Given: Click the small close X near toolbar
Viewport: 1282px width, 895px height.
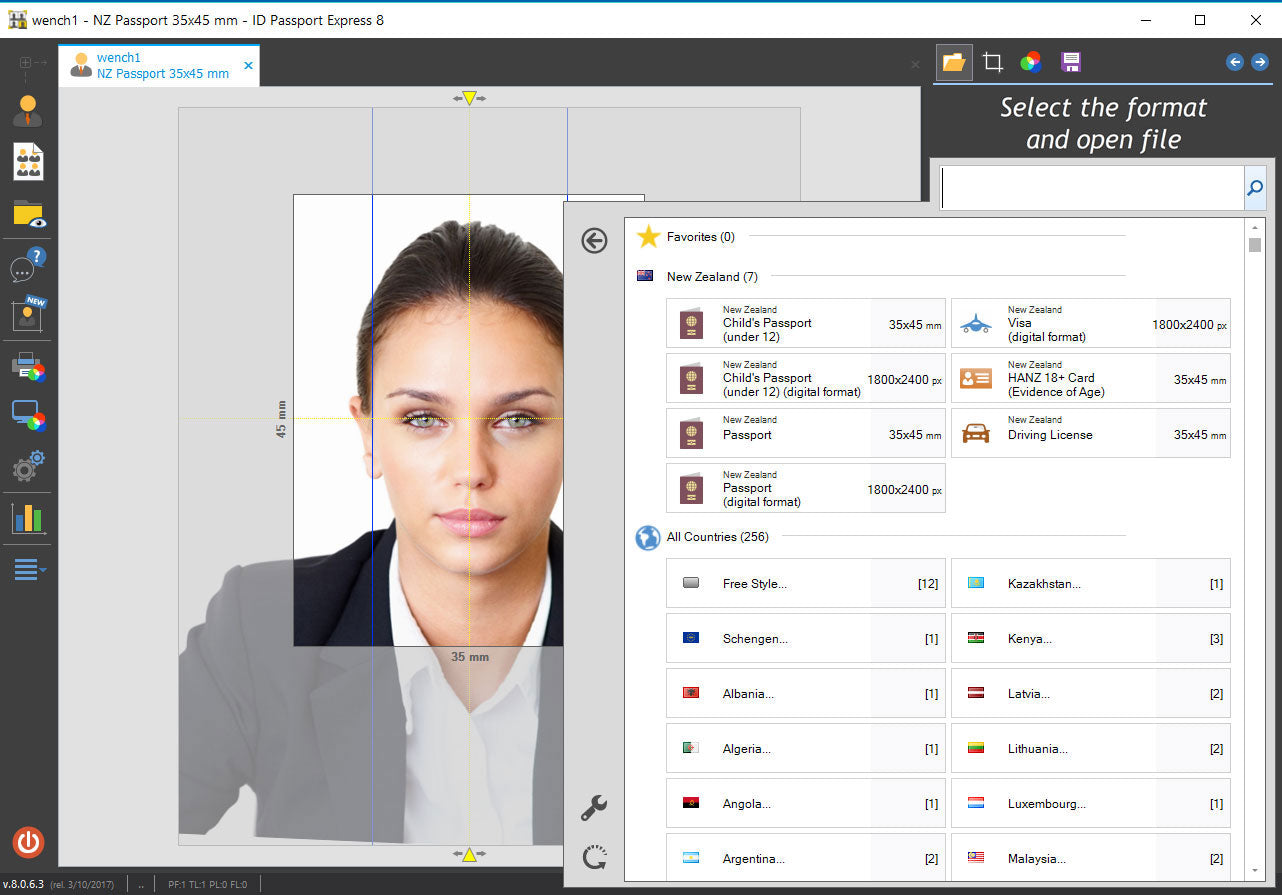Looking at the screenshot, I should click(915, 64).
